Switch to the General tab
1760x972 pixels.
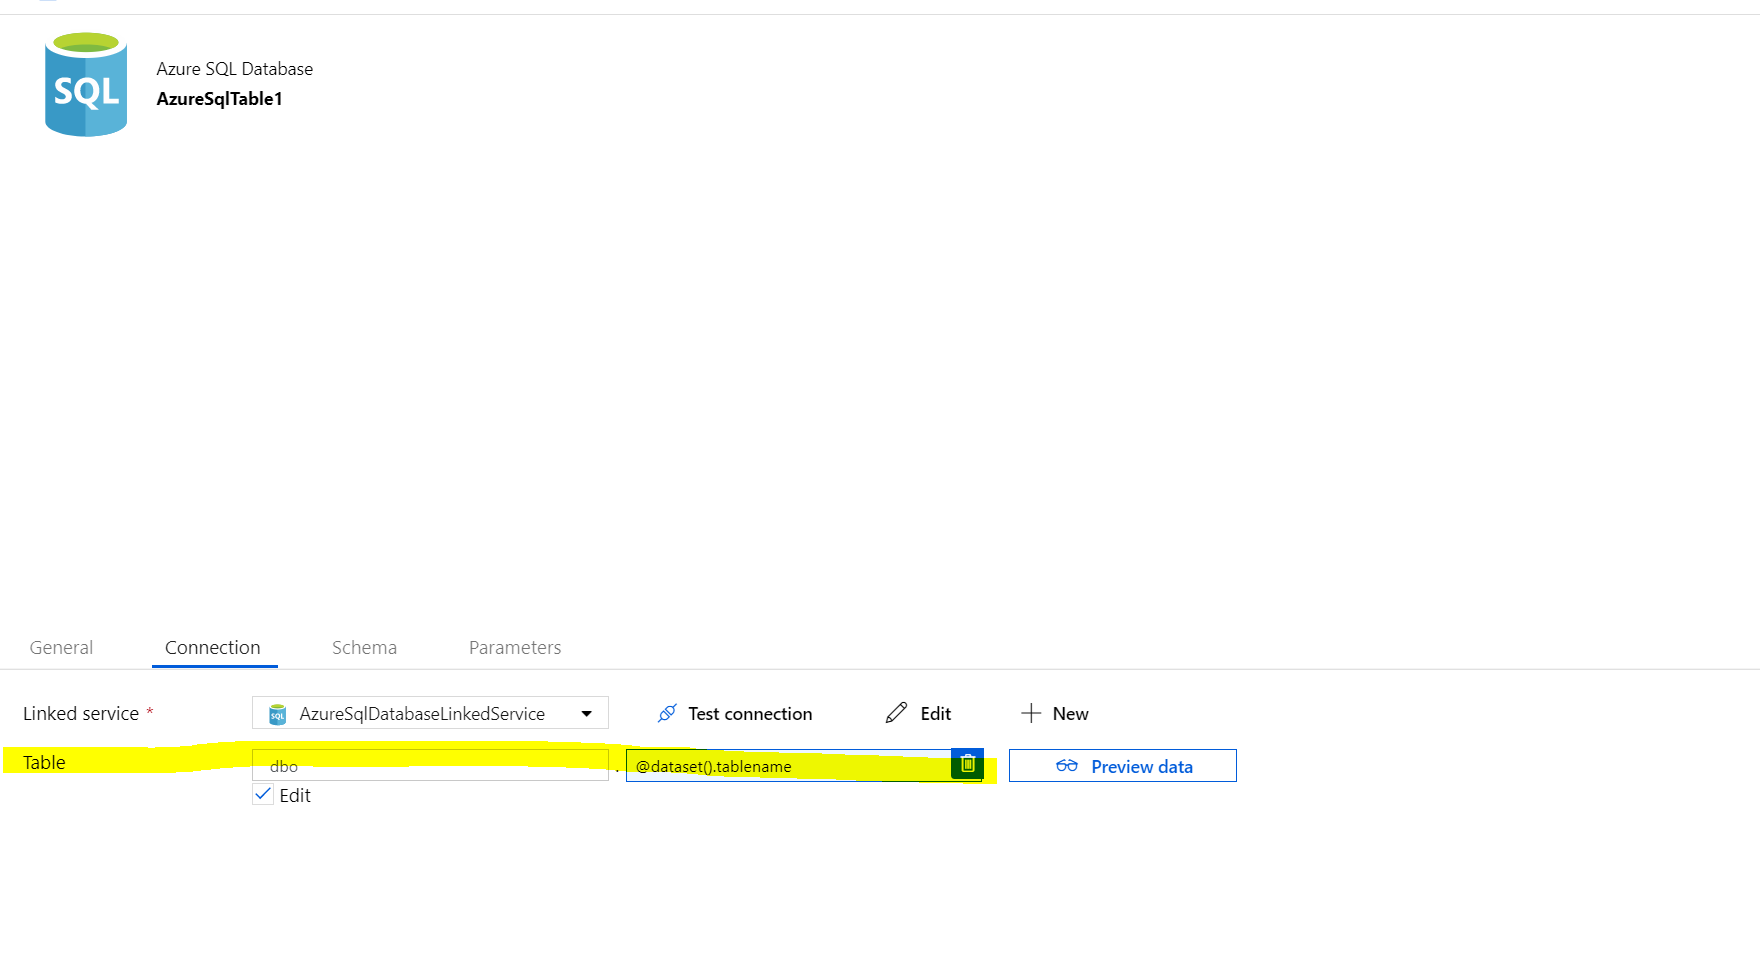click(61, 647)
